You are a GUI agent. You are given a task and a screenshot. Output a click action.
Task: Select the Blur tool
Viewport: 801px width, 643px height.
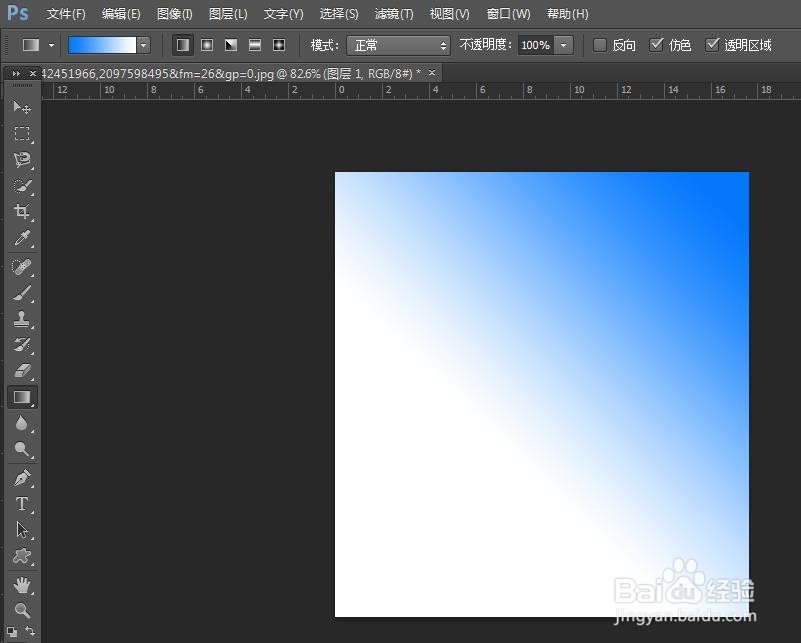point(21,423)
